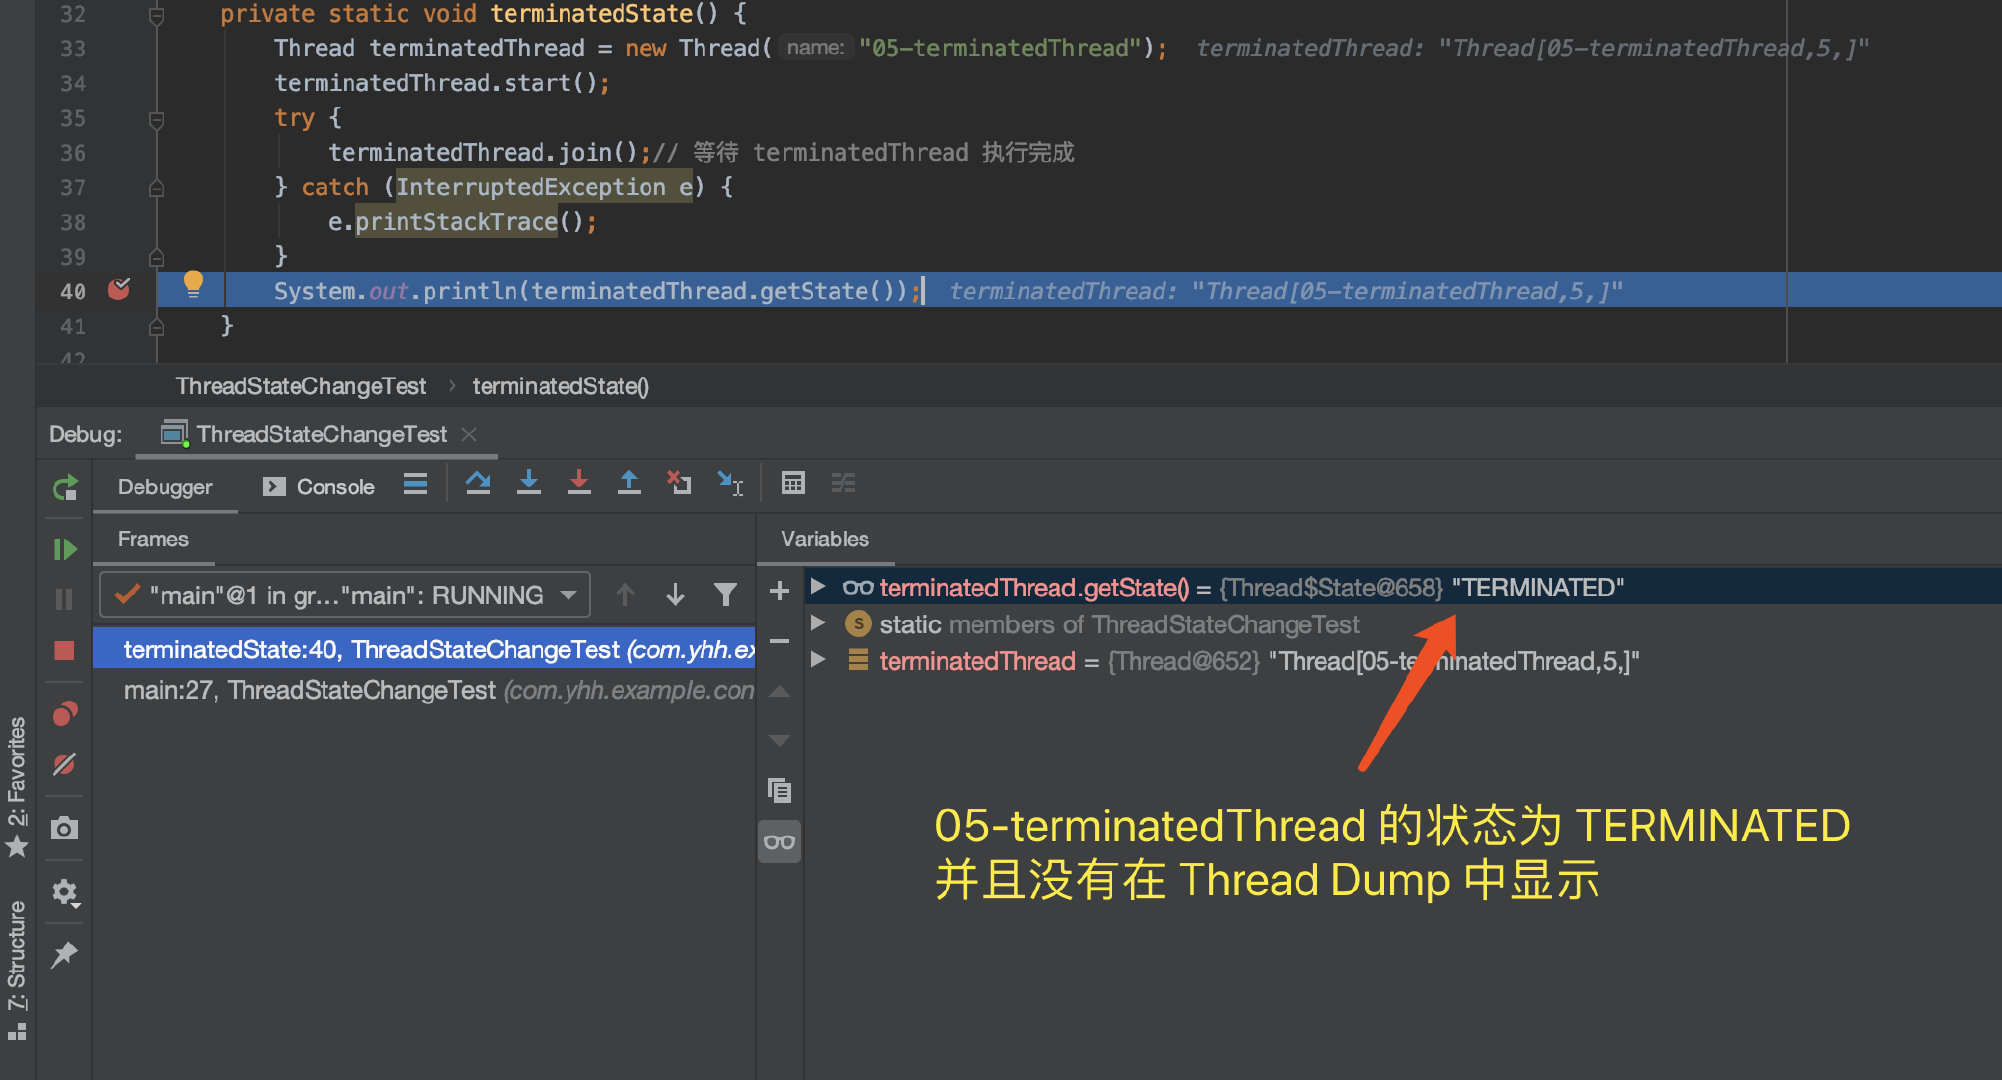Viewport: 2002px width, 1080px height.
Task: Click the Step Out icon
Action: 629,484
